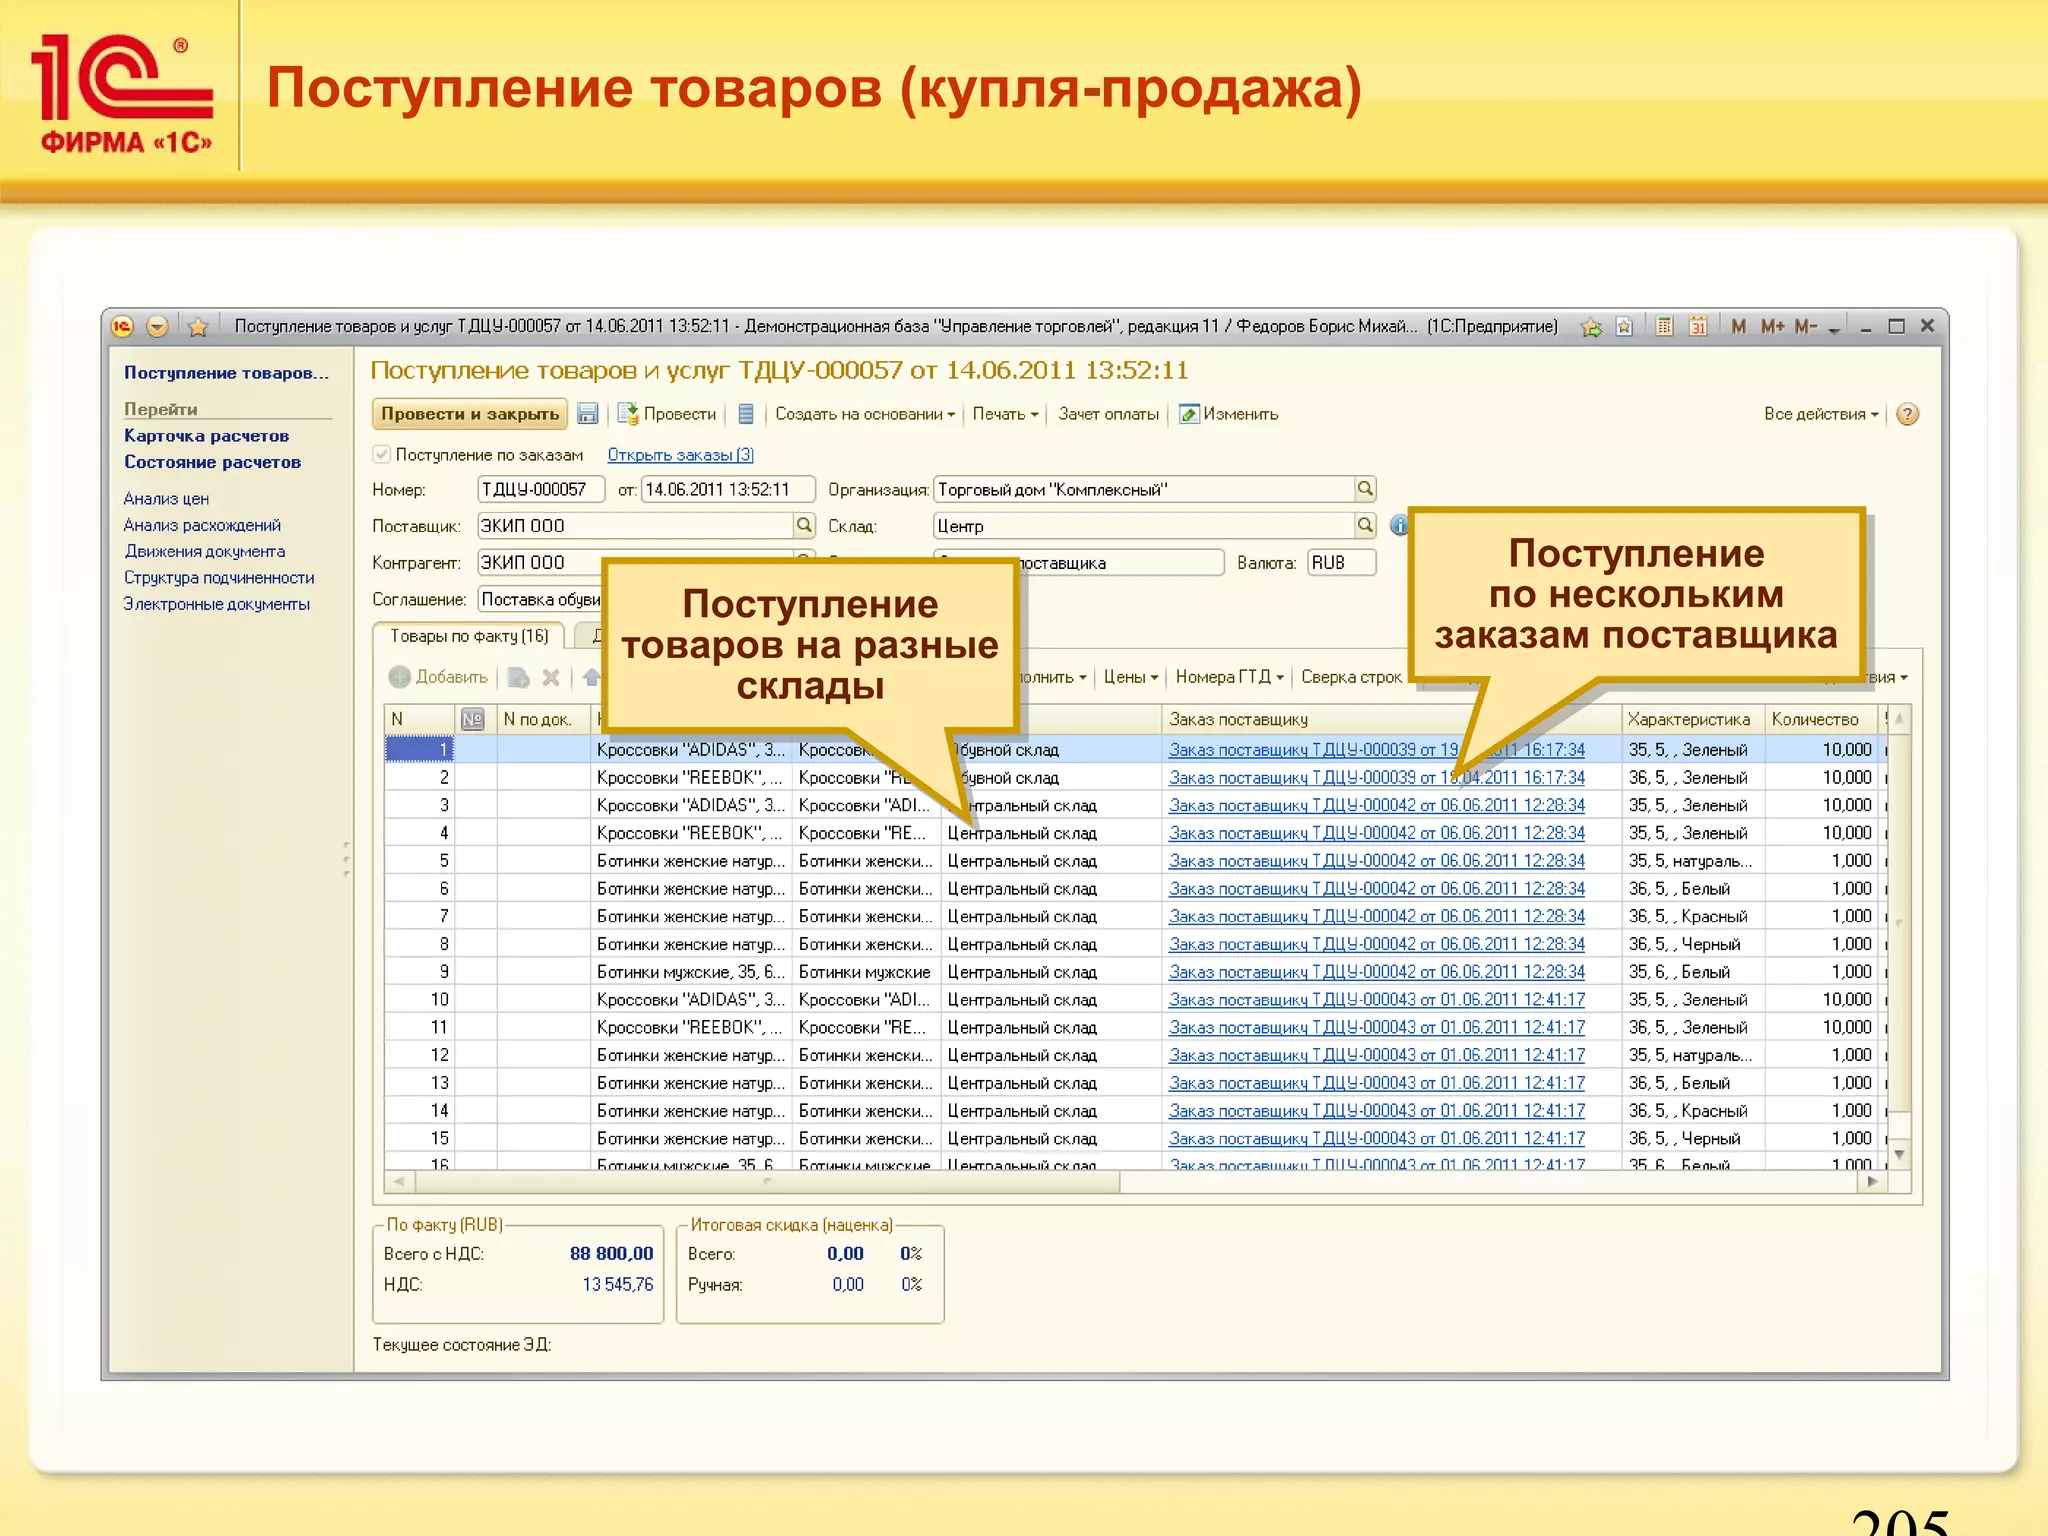This screenshot has width=2048, height=1536.
Task: Click Количество column header
Action: [x=1822, y=719]
